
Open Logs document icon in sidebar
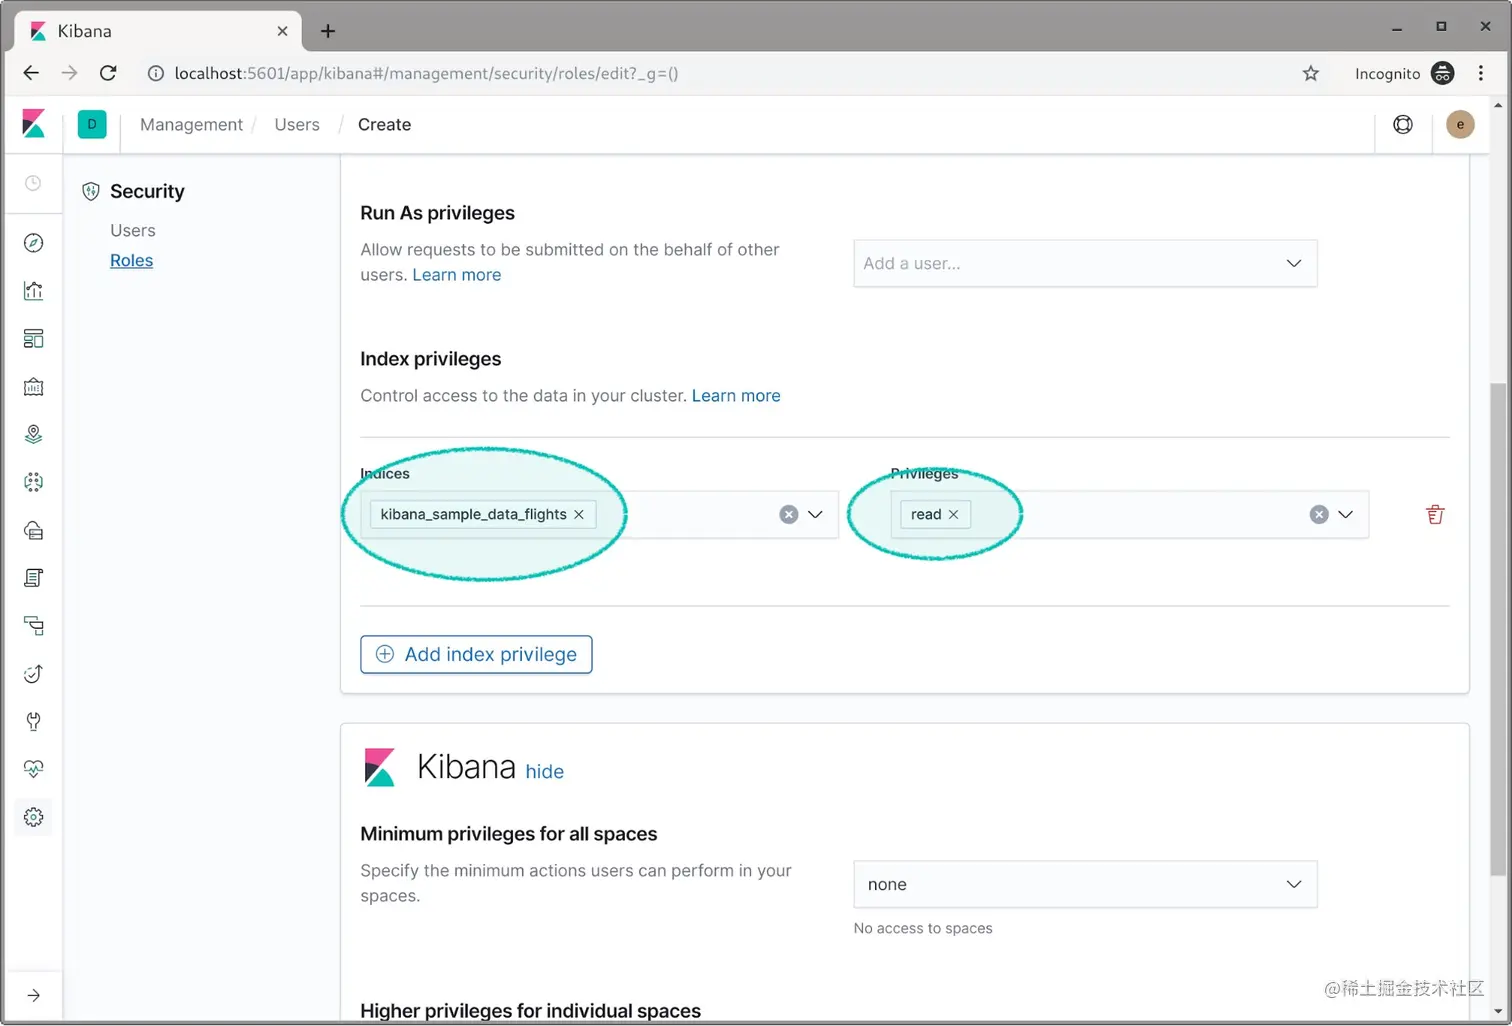[33, 578]
